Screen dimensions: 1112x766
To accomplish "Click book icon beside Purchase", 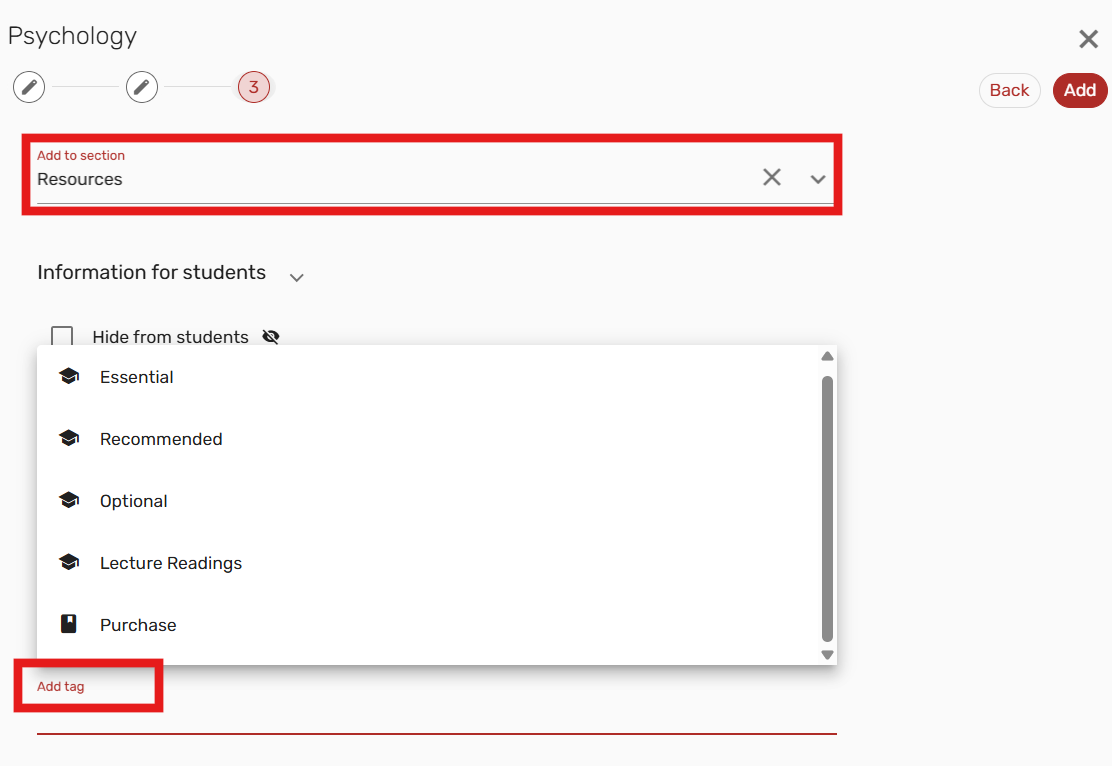I will coord(69,624).
